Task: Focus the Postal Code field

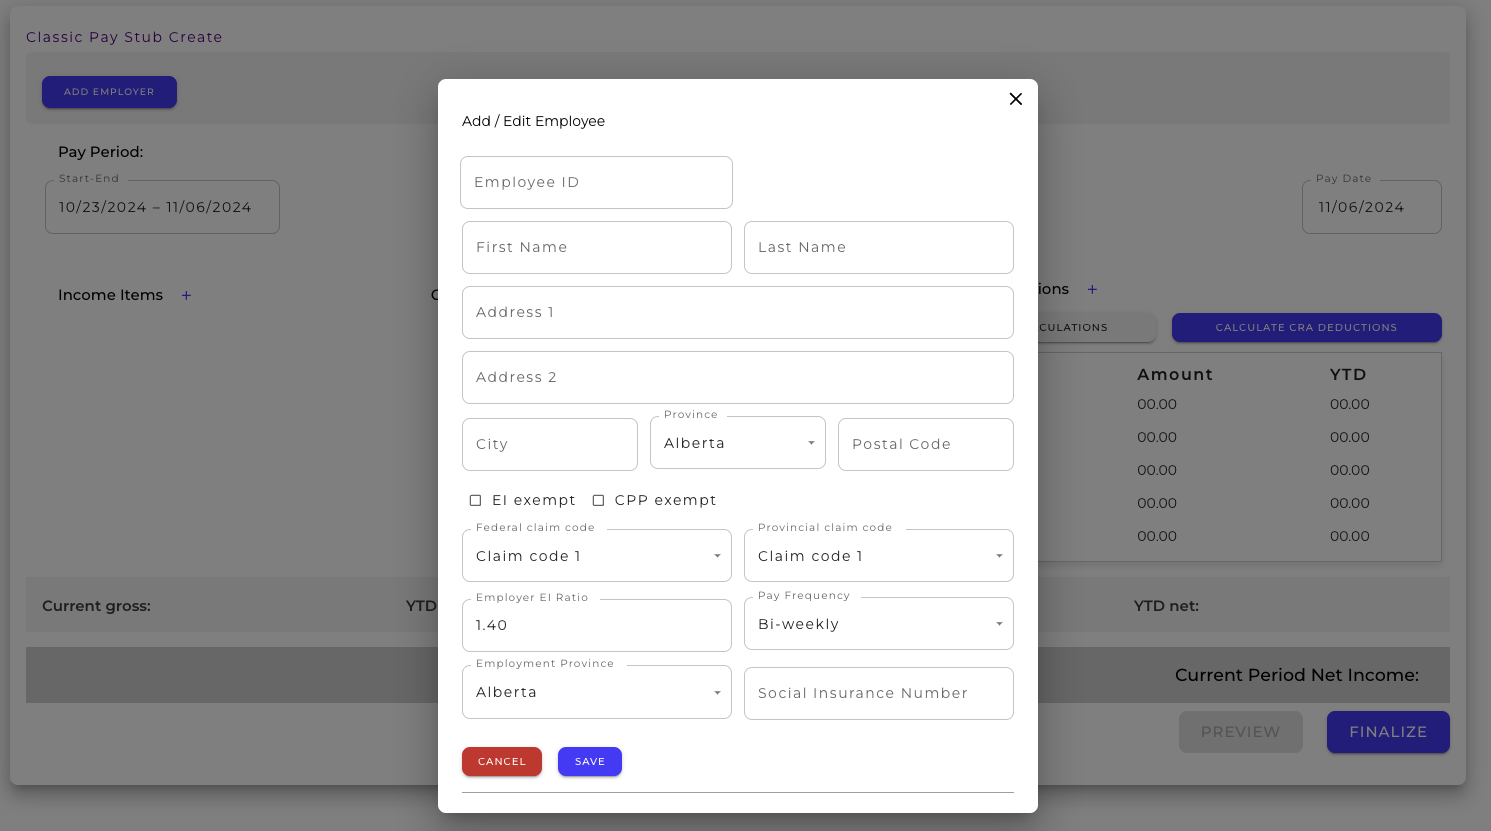Action: 926,444
